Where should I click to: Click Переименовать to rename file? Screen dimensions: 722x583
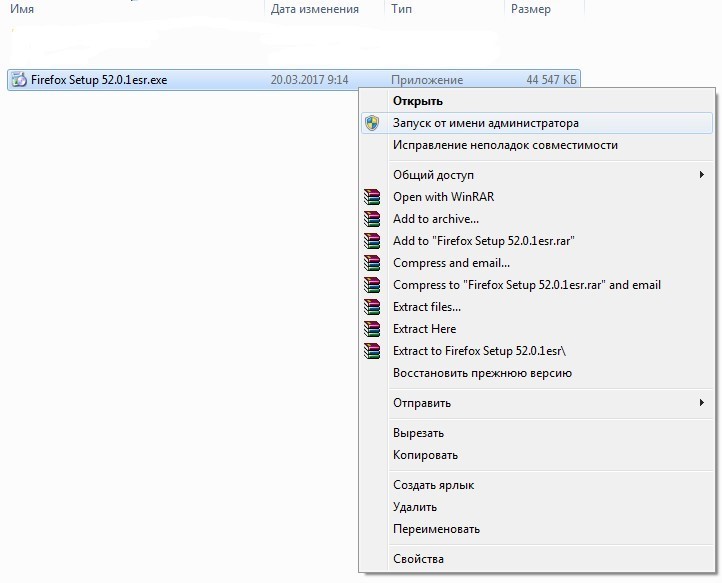(x=436, y=529)
